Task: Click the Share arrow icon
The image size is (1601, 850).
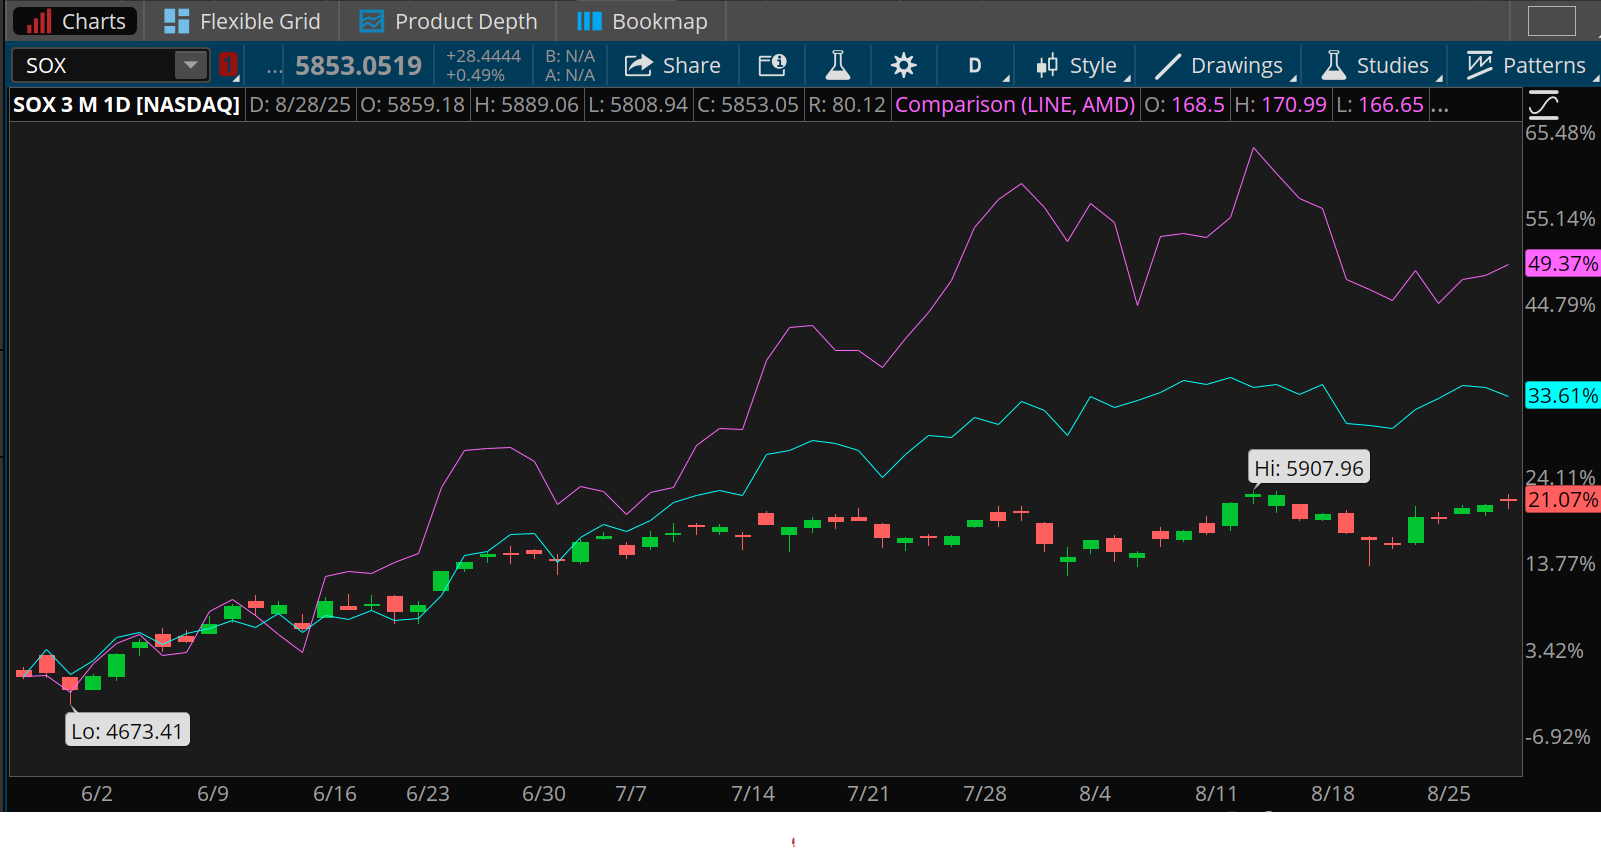Action: point(638,65)
